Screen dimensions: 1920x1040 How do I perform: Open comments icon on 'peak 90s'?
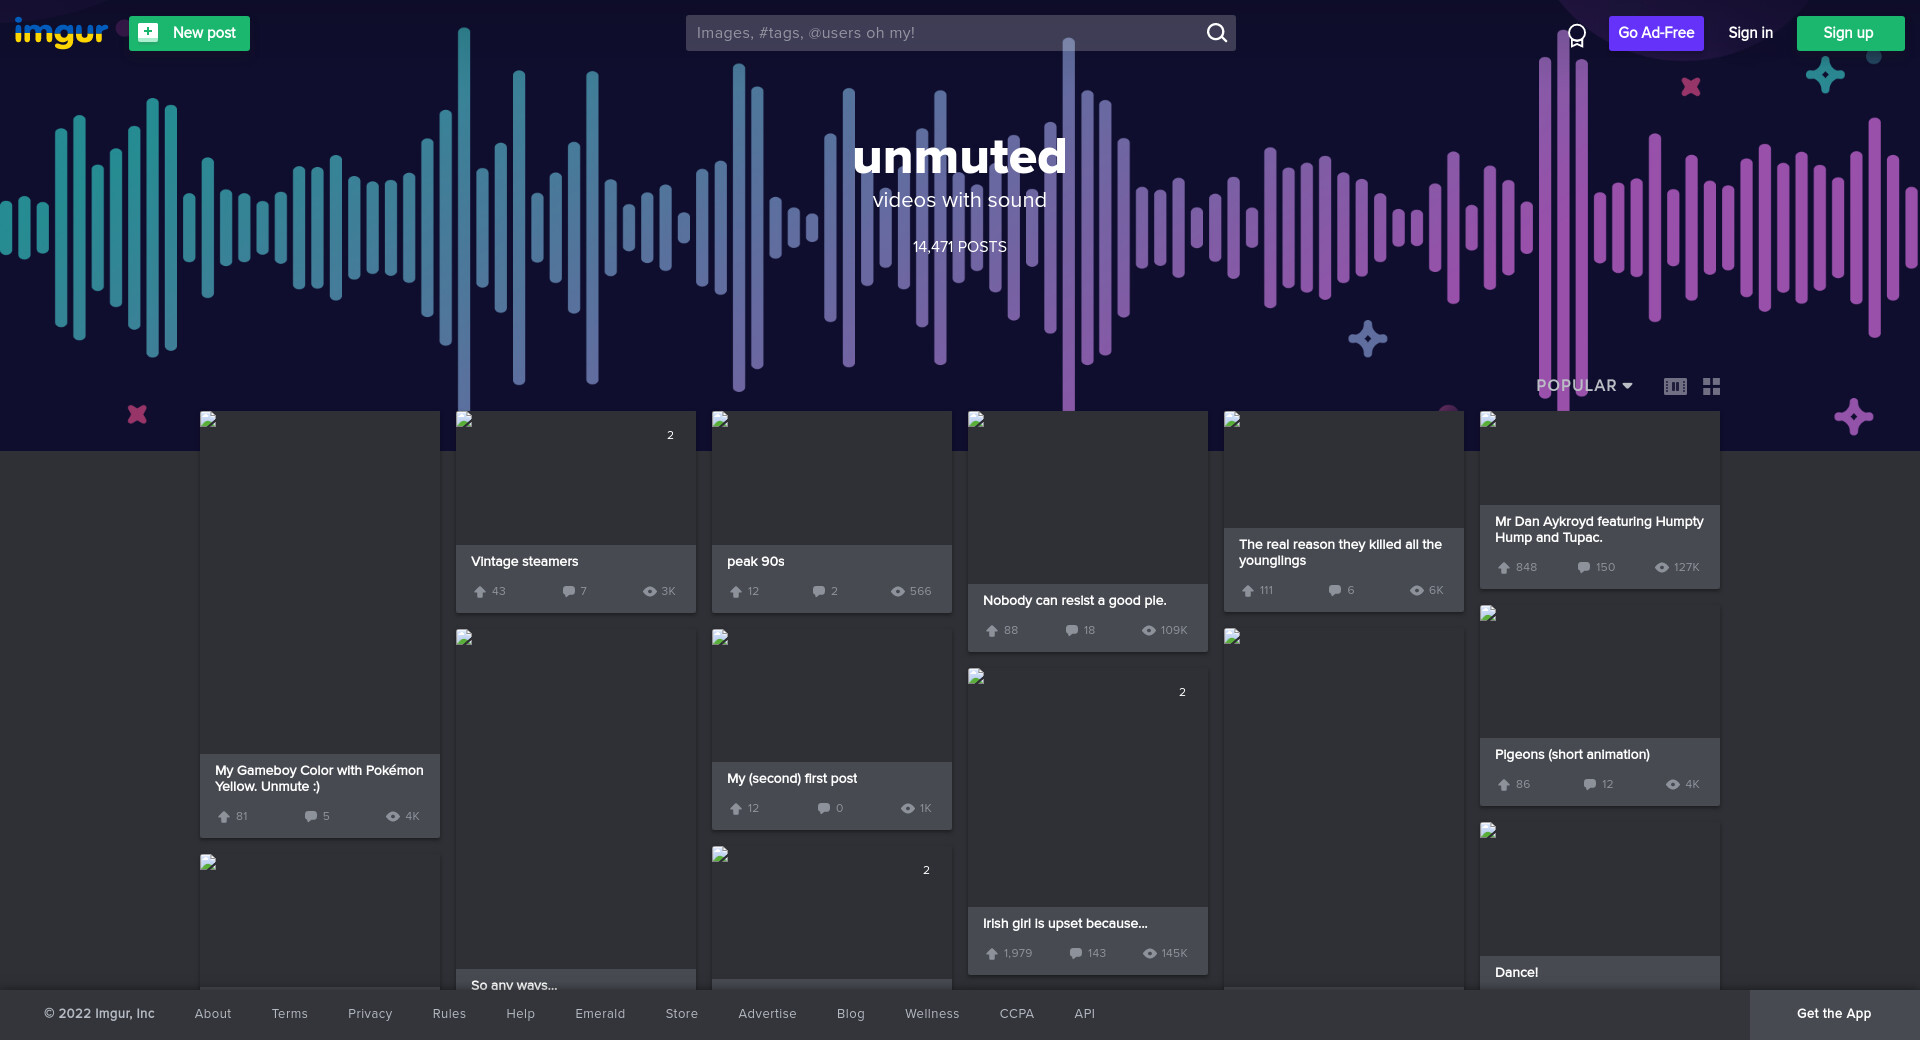click(819, 591)
